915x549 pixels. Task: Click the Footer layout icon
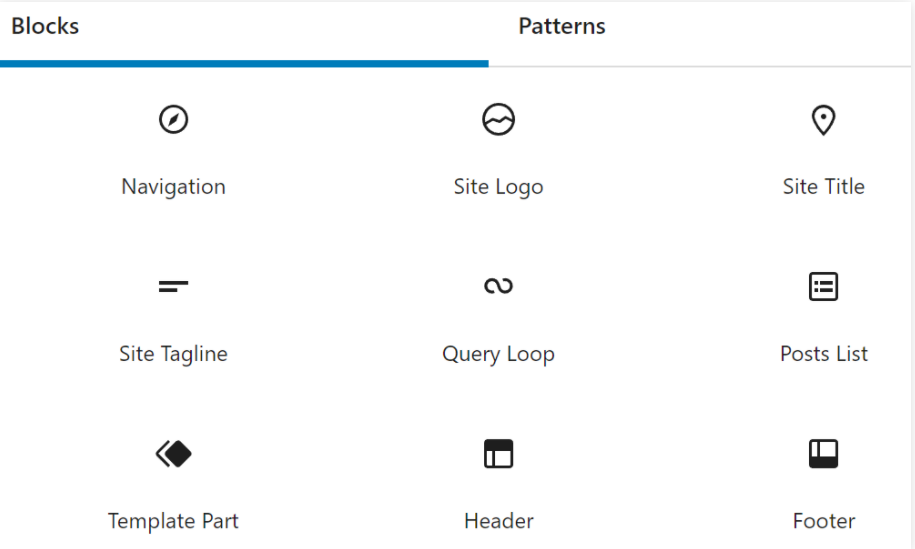(x=823, y=454)
